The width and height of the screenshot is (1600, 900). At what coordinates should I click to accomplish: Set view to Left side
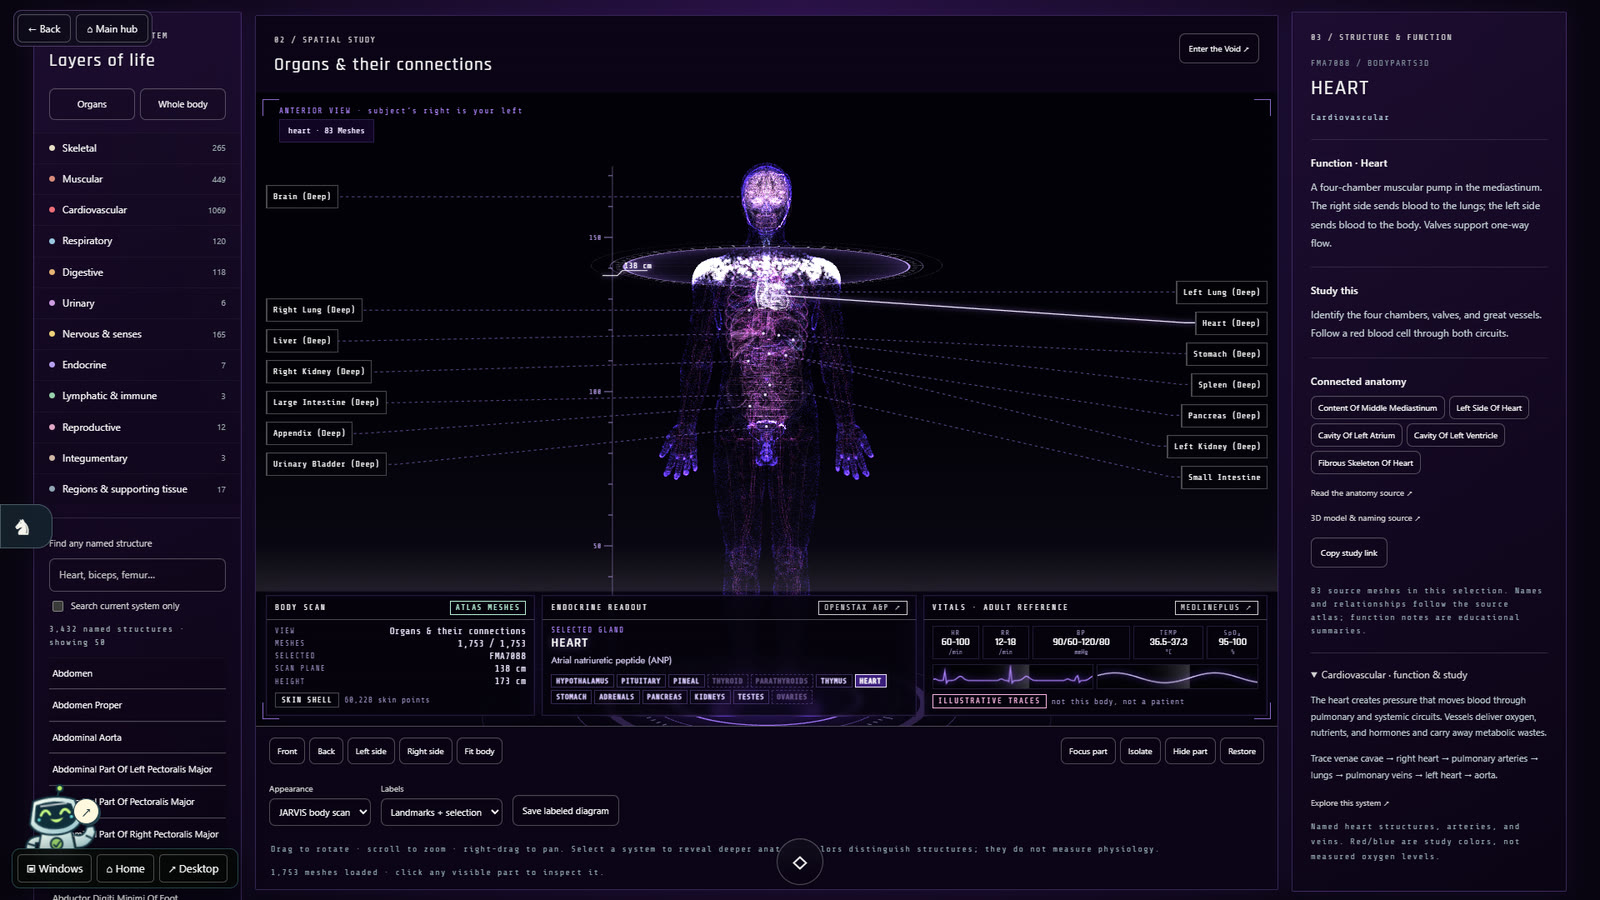tap(370, 751)
